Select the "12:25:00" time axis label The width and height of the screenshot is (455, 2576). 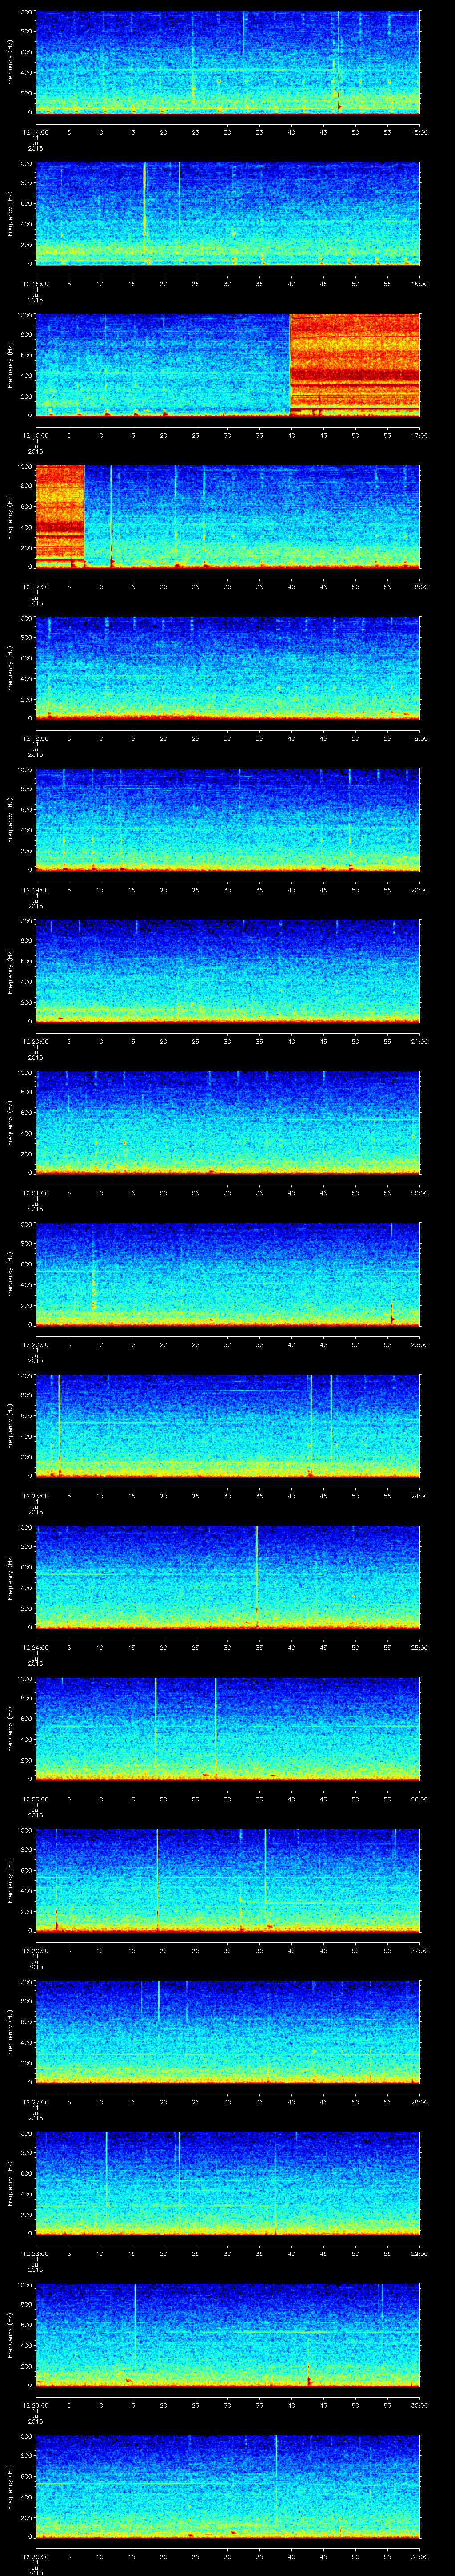pyautogui.click(x=35, y=1800)
